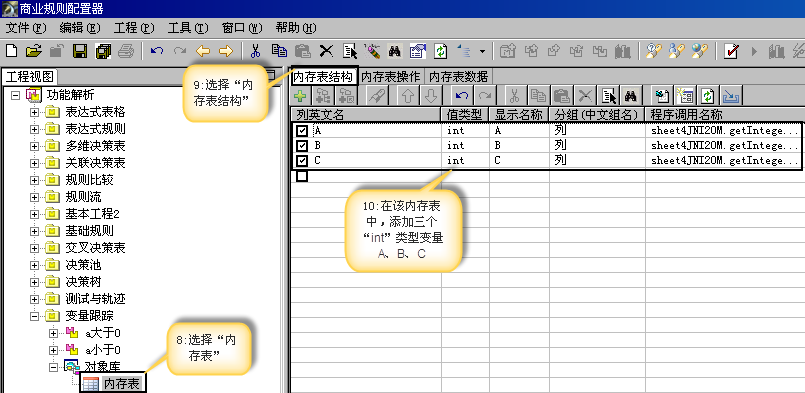Click the Move Down arrow in table toolbar
The width and height of the screenshot is (805, 393).
431,96
